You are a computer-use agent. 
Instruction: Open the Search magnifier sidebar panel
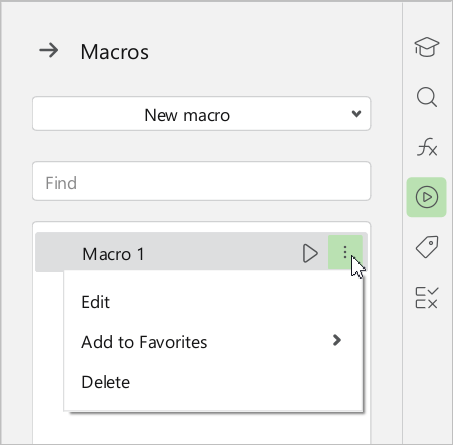pyautogui.click(x=426, y=97)
